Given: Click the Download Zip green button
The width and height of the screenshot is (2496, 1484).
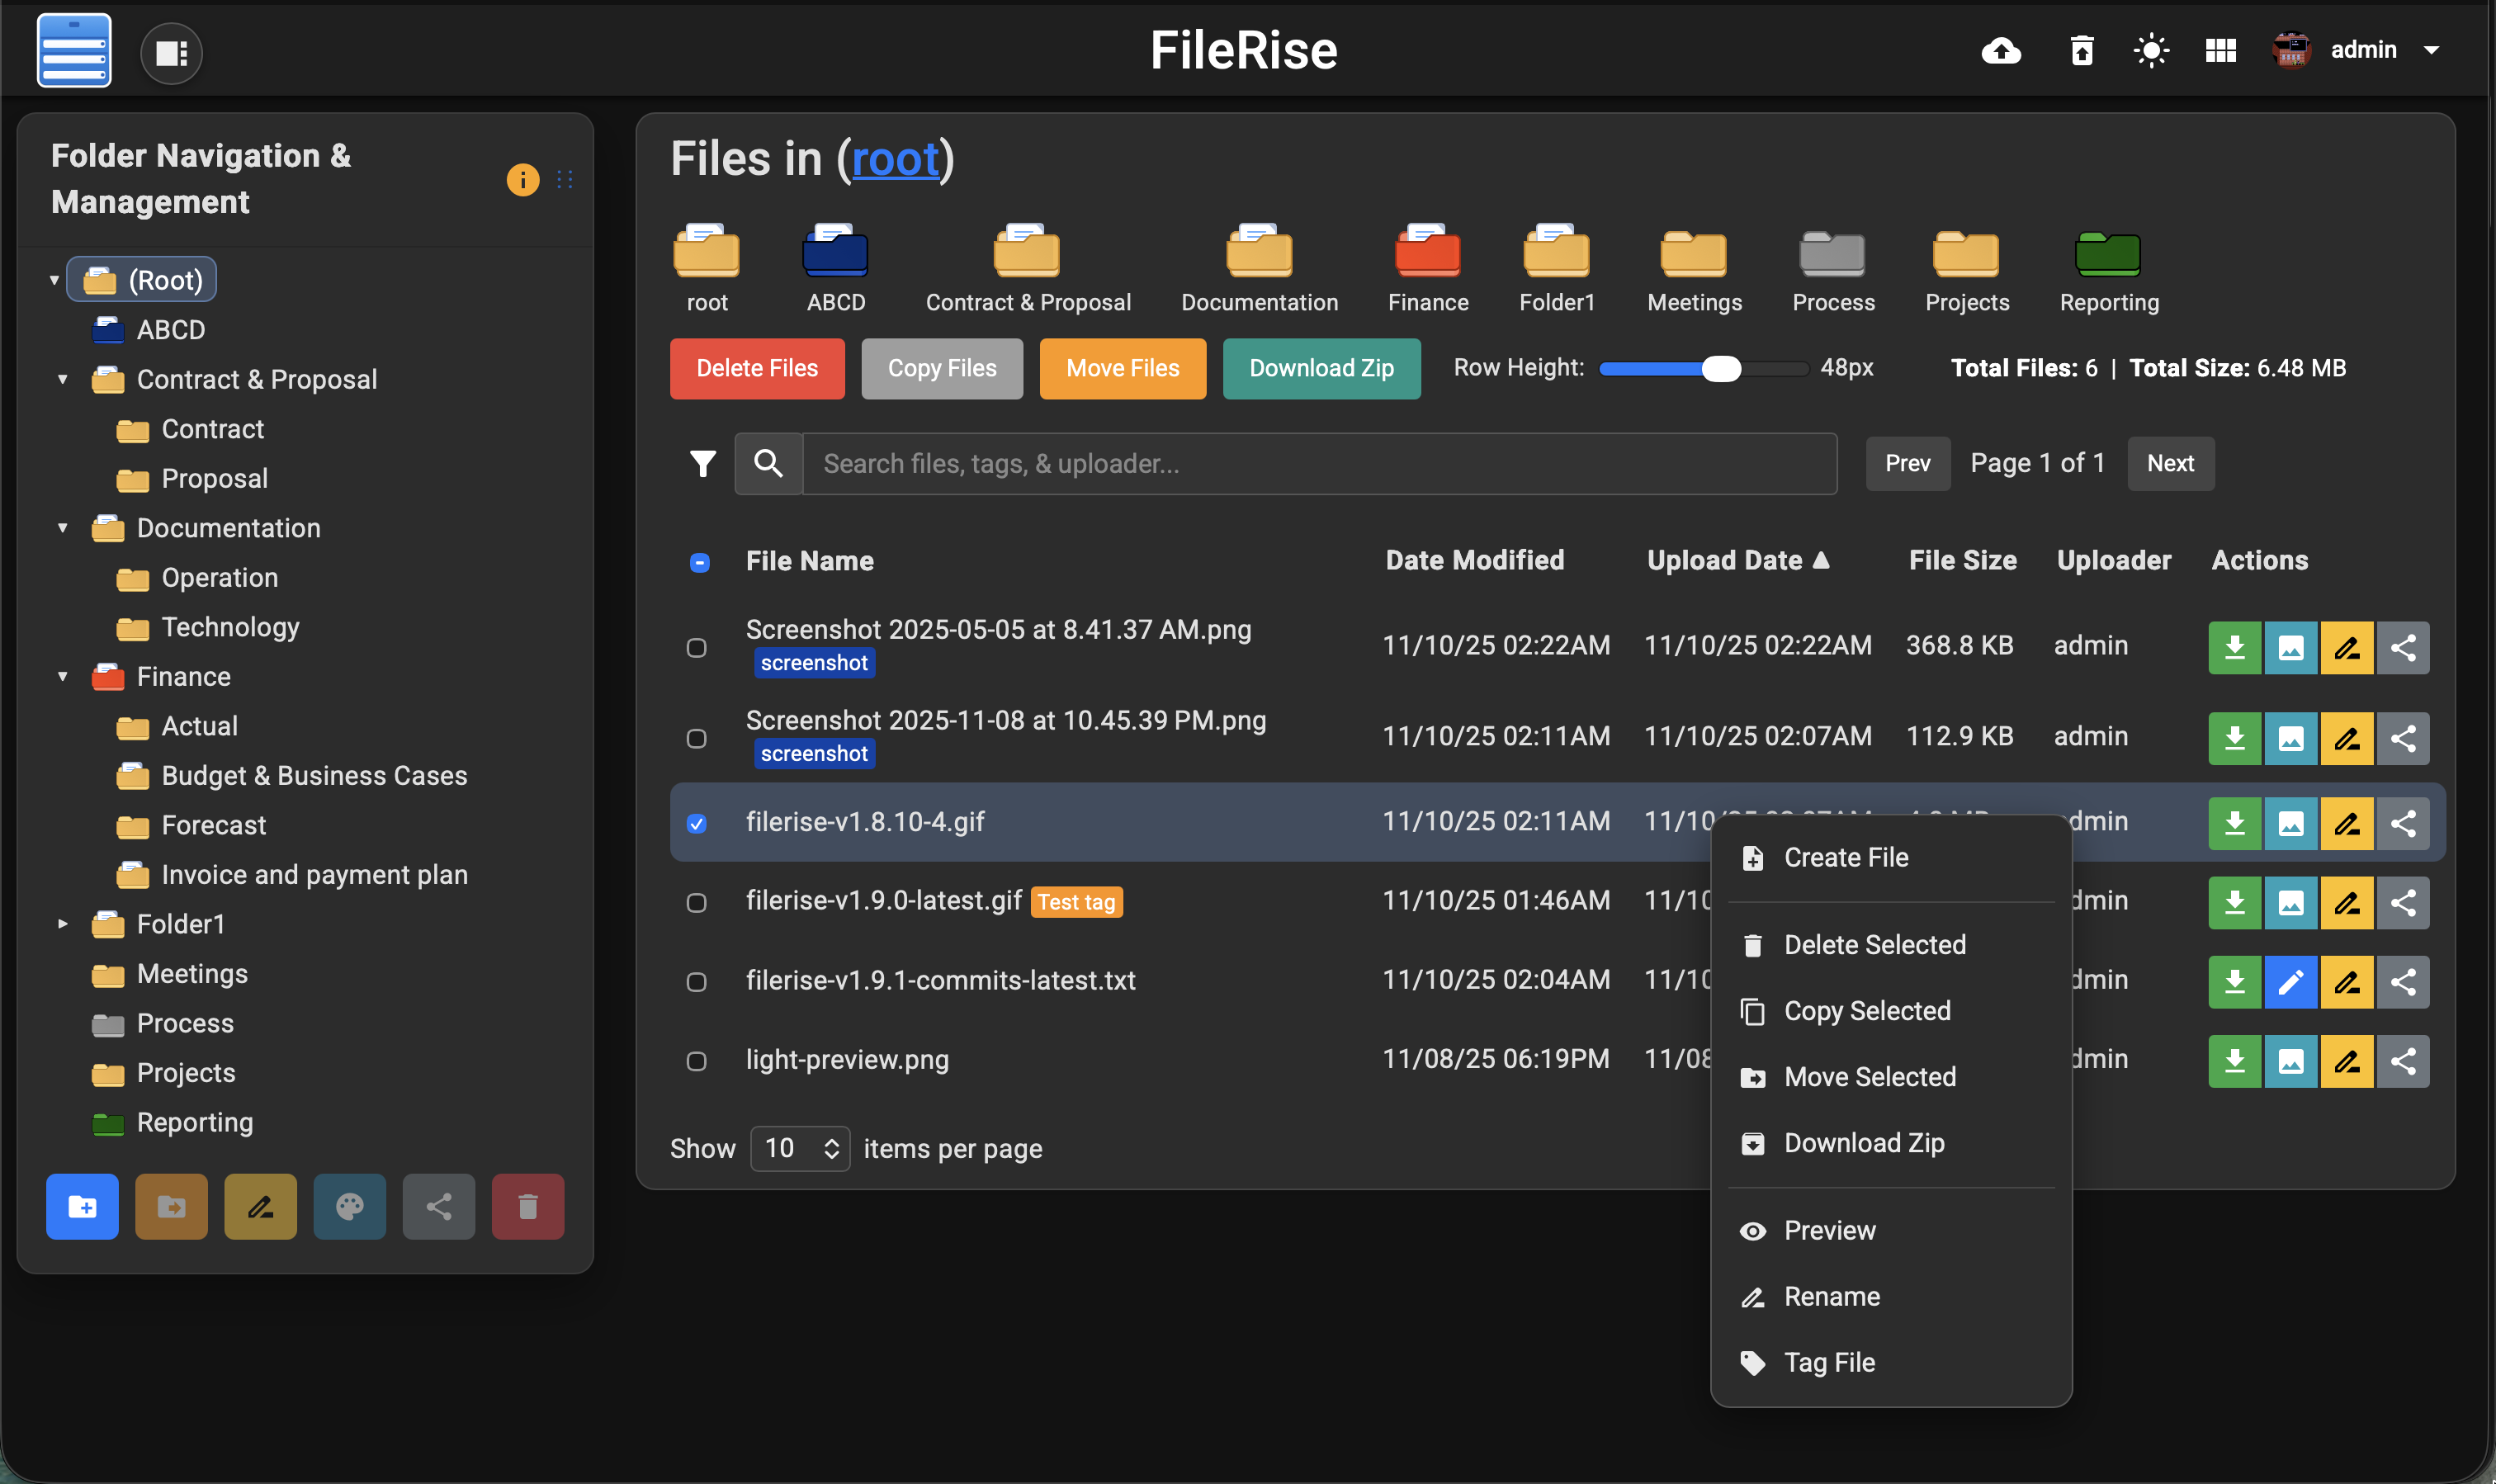Looking at the screenshot, I should [x=1321, y=368].
